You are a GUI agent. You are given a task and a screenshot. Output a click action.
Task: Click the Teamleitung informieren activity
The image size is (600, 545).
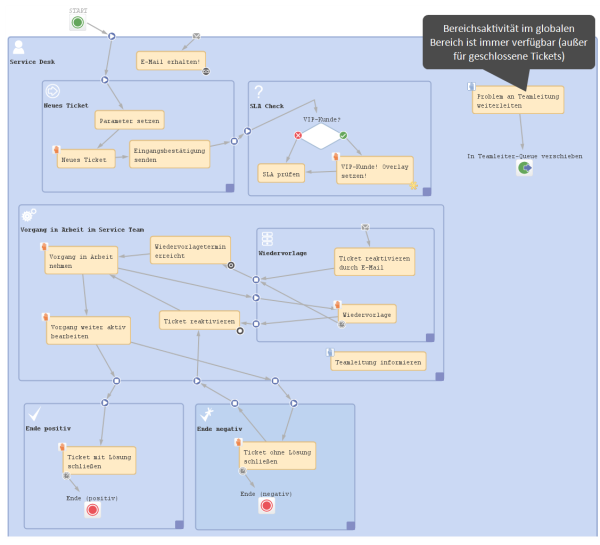point(378,362)
